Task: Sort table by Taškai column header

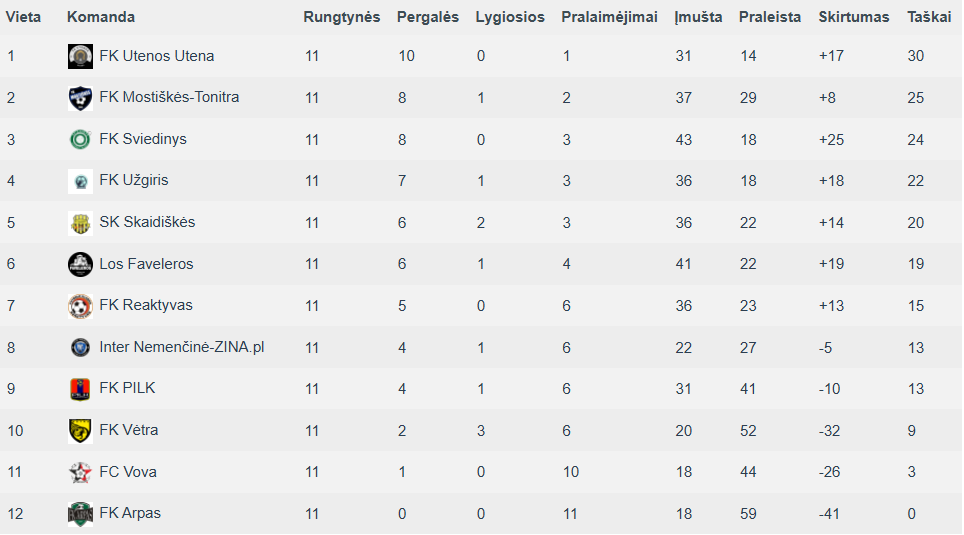Action: (929, 17)
